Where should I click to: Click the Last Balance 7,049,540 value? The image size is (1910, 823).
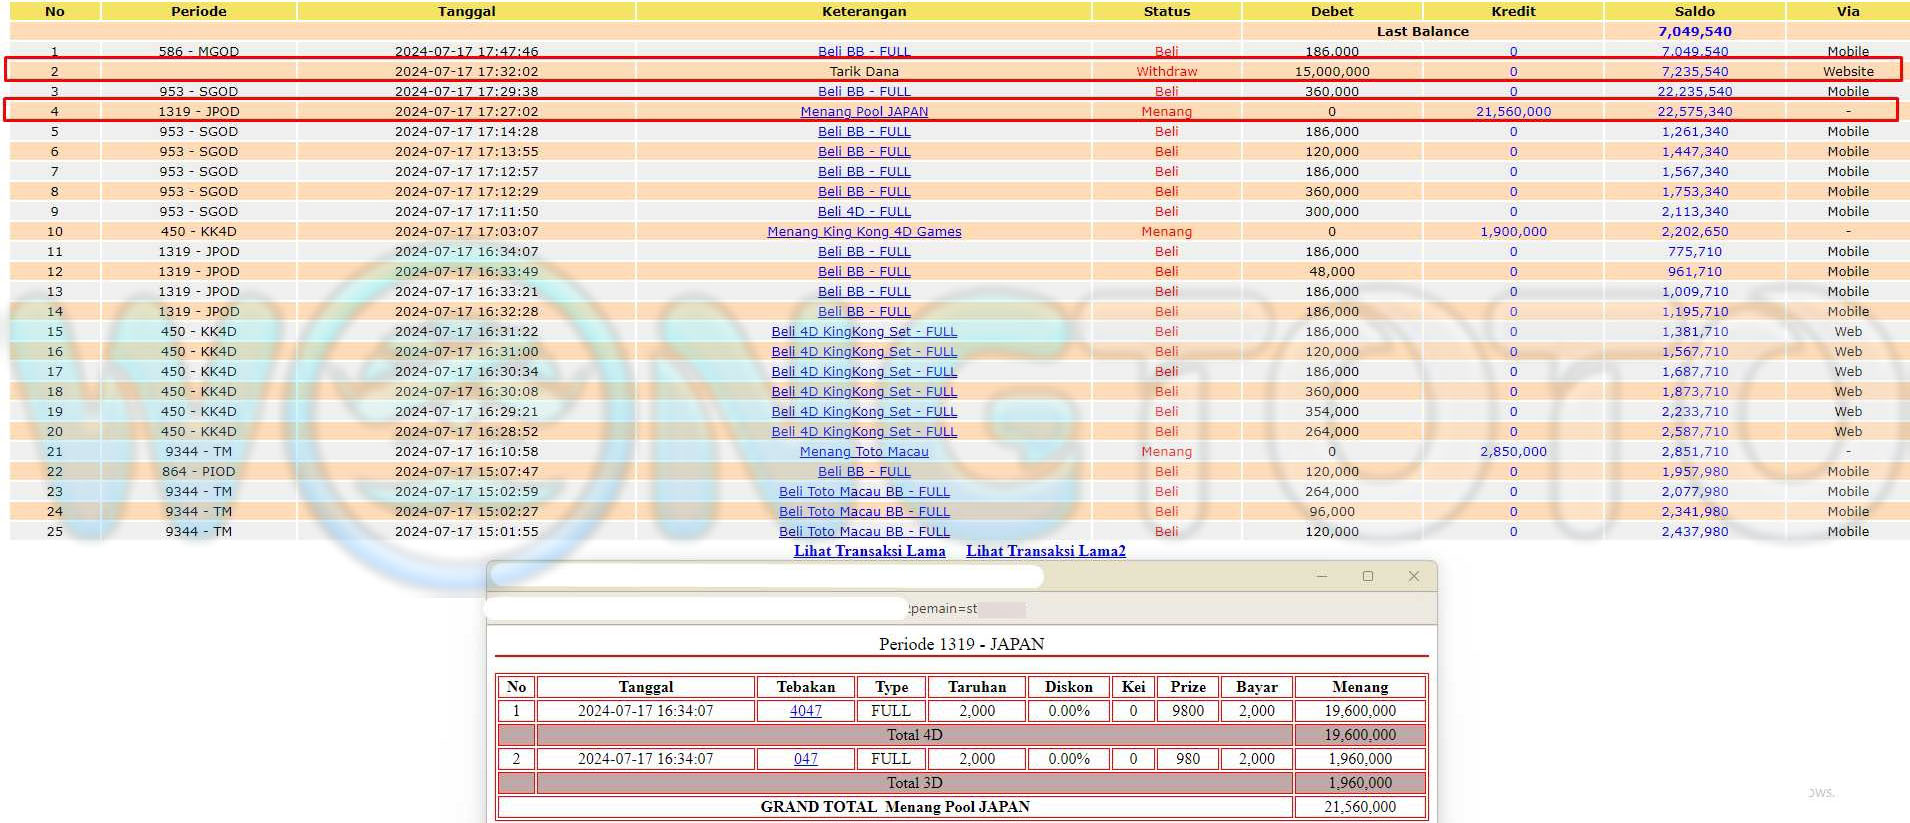point(1694,32)
